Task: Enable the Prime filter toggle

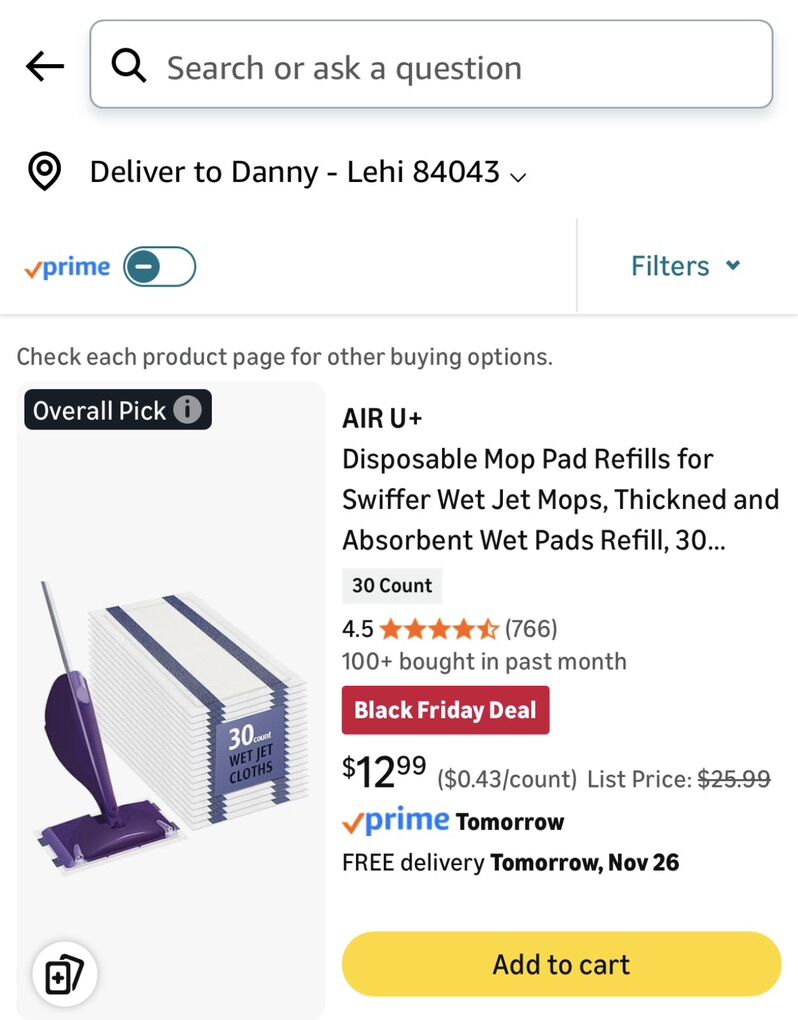Action: (x=160, y=267)
